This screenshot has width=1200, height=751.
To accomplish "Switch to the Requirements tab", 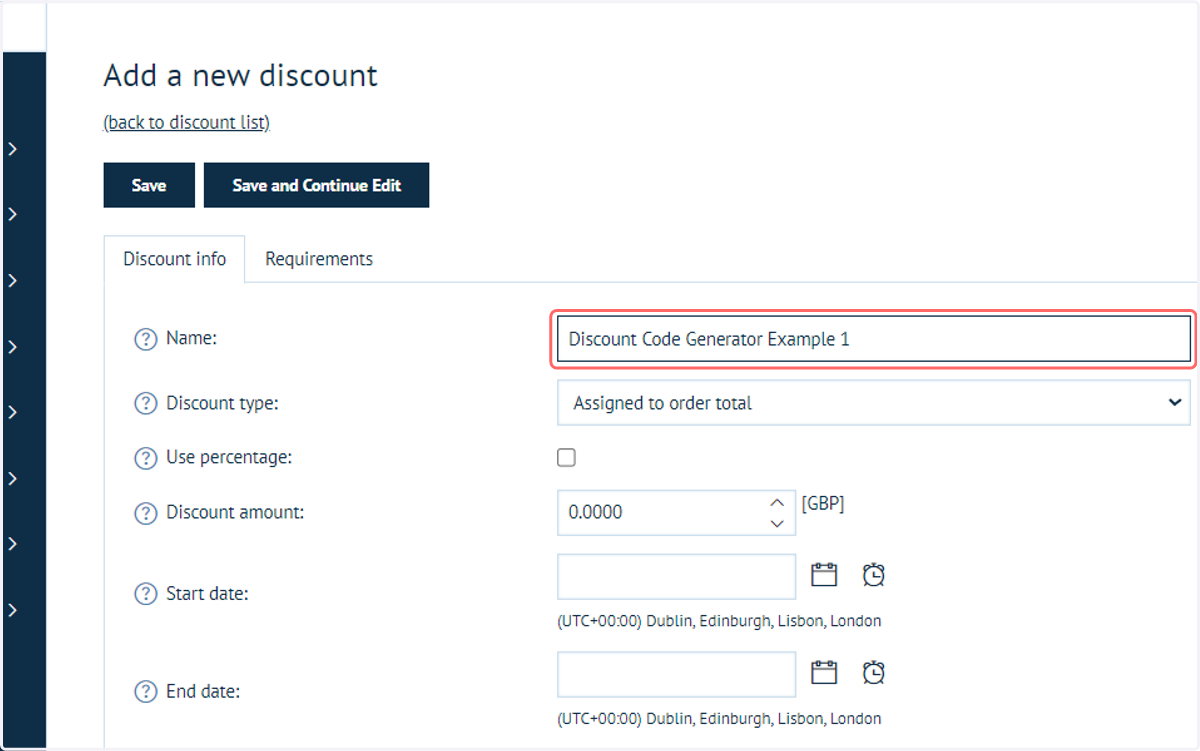I will coord(319,259).
